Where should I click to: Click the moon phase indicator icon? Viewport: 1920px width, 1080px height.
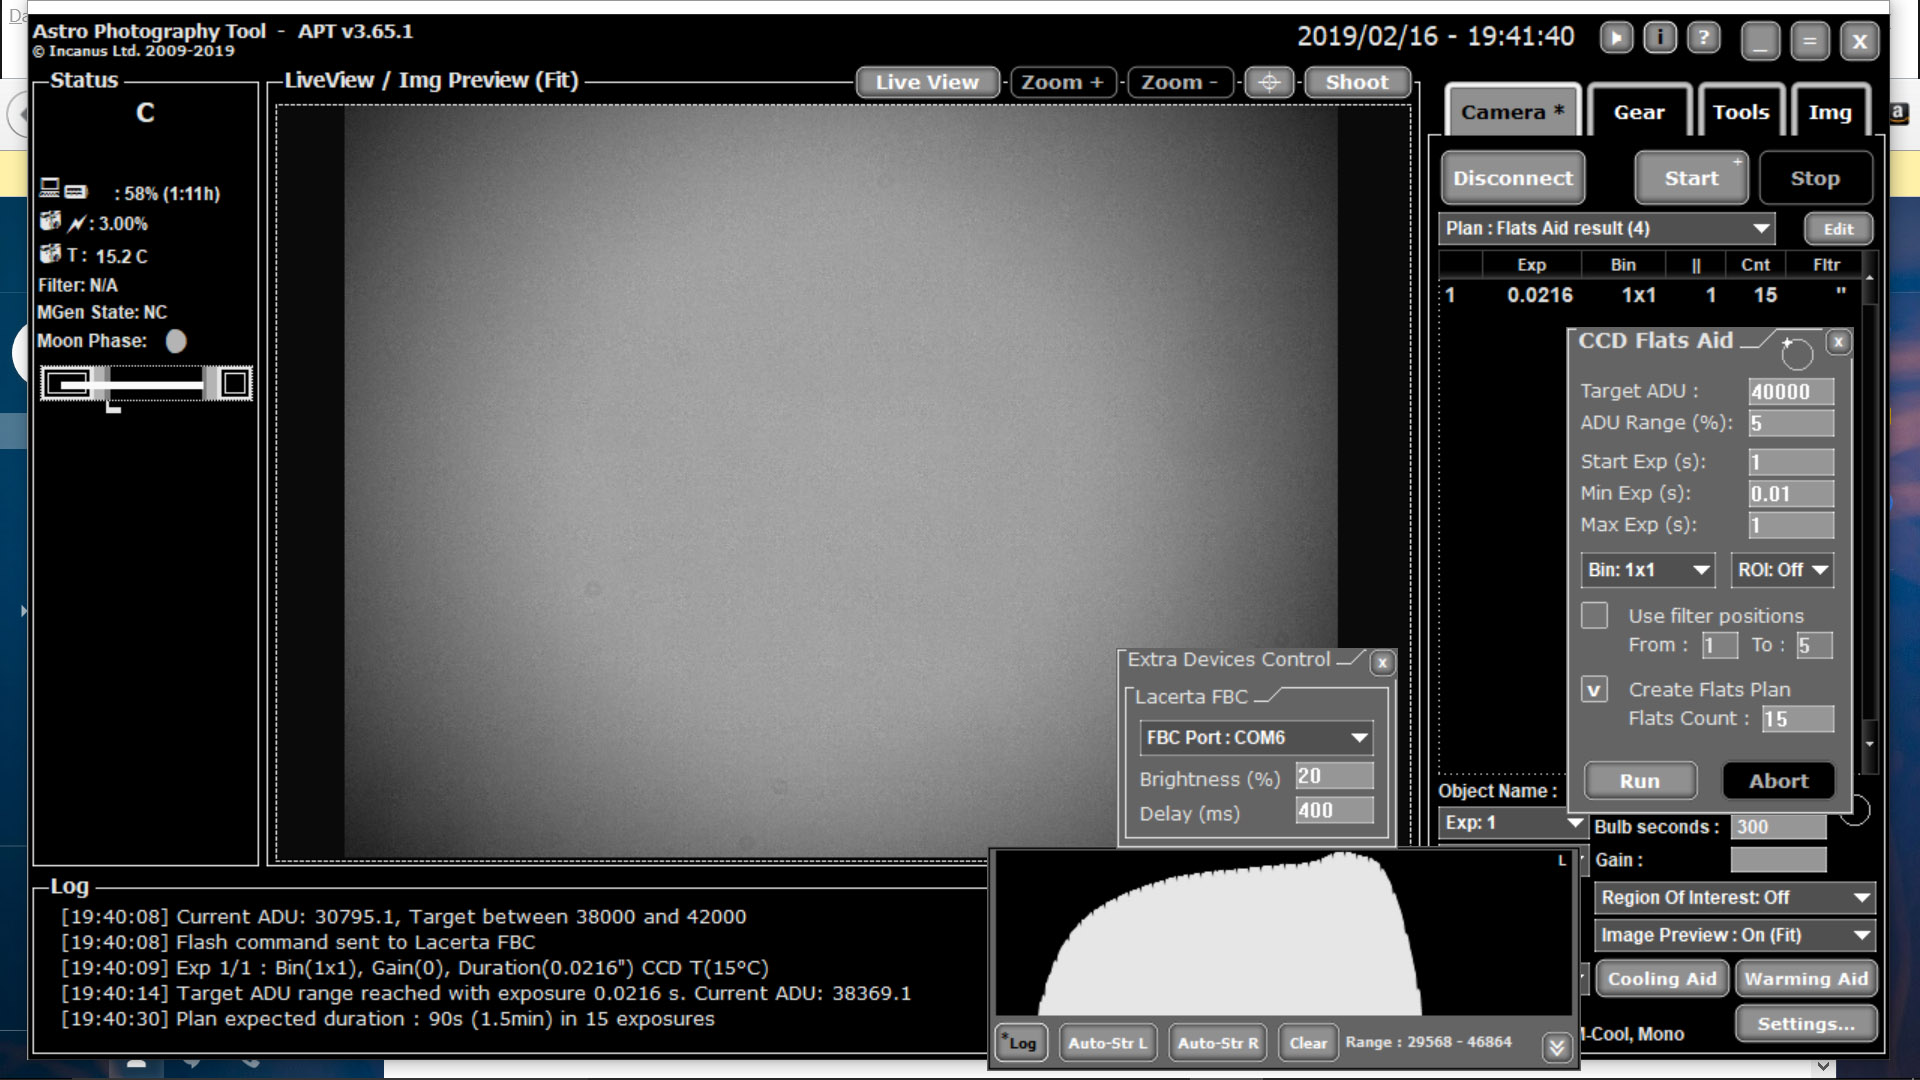(x=176, y=342)
